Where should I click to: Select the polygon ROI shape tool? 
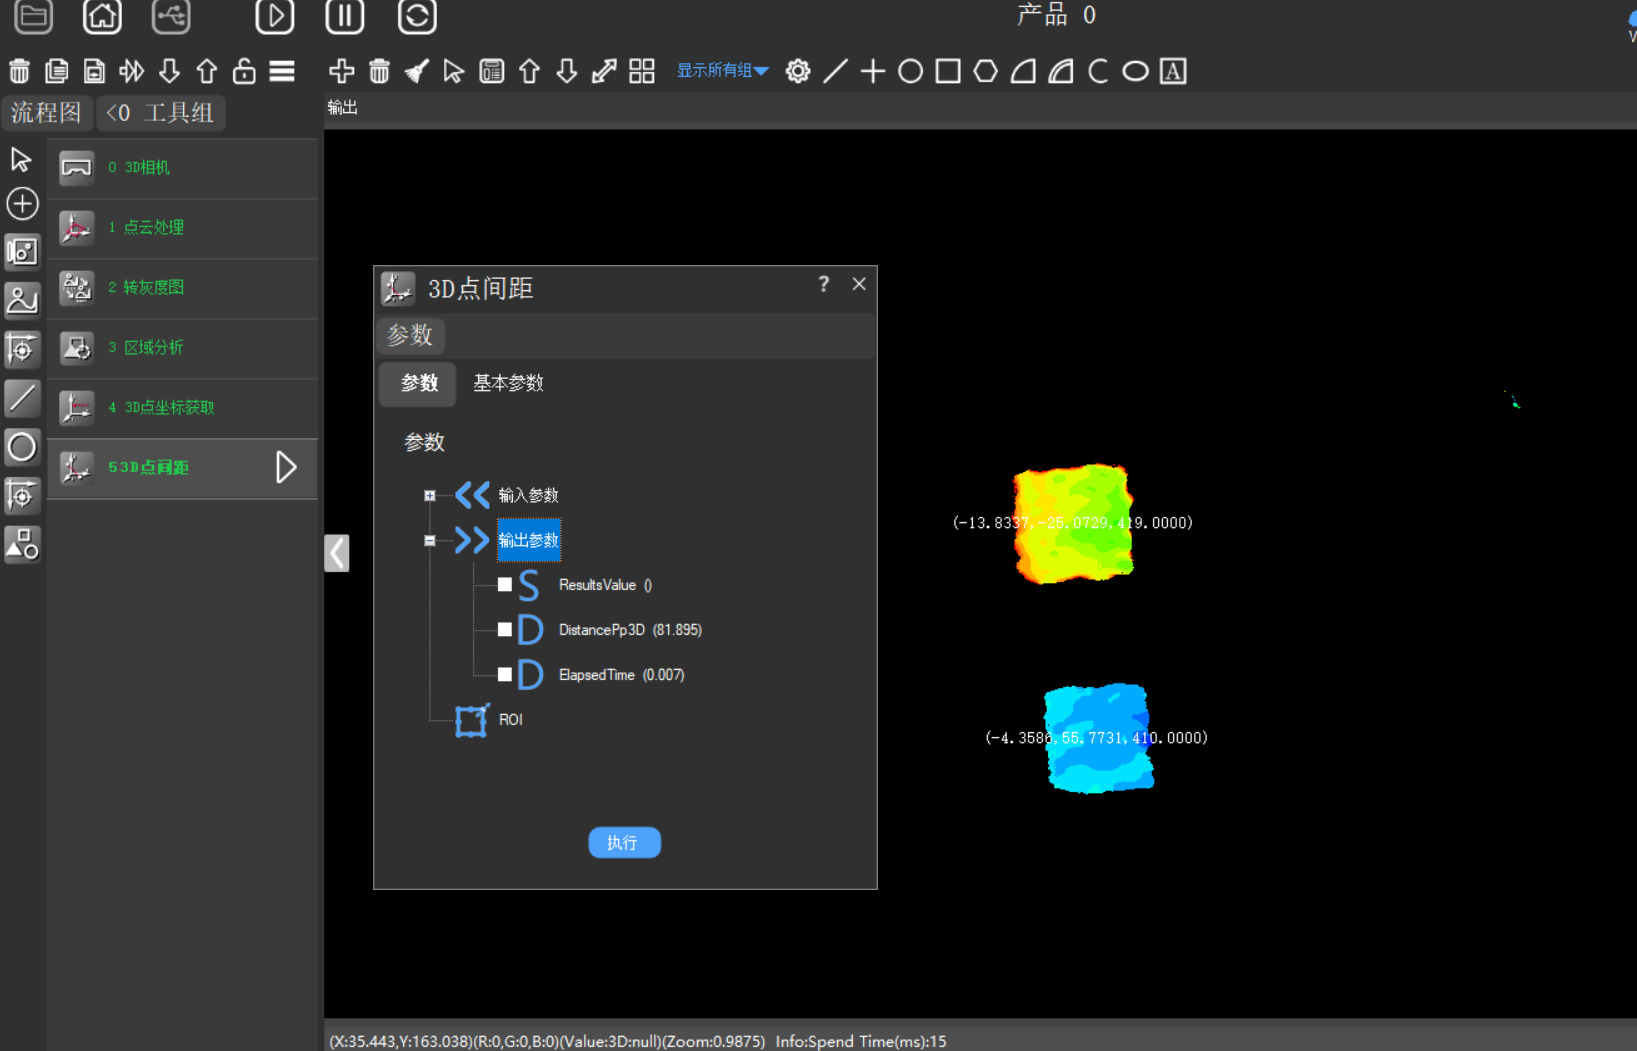[986, 71]
